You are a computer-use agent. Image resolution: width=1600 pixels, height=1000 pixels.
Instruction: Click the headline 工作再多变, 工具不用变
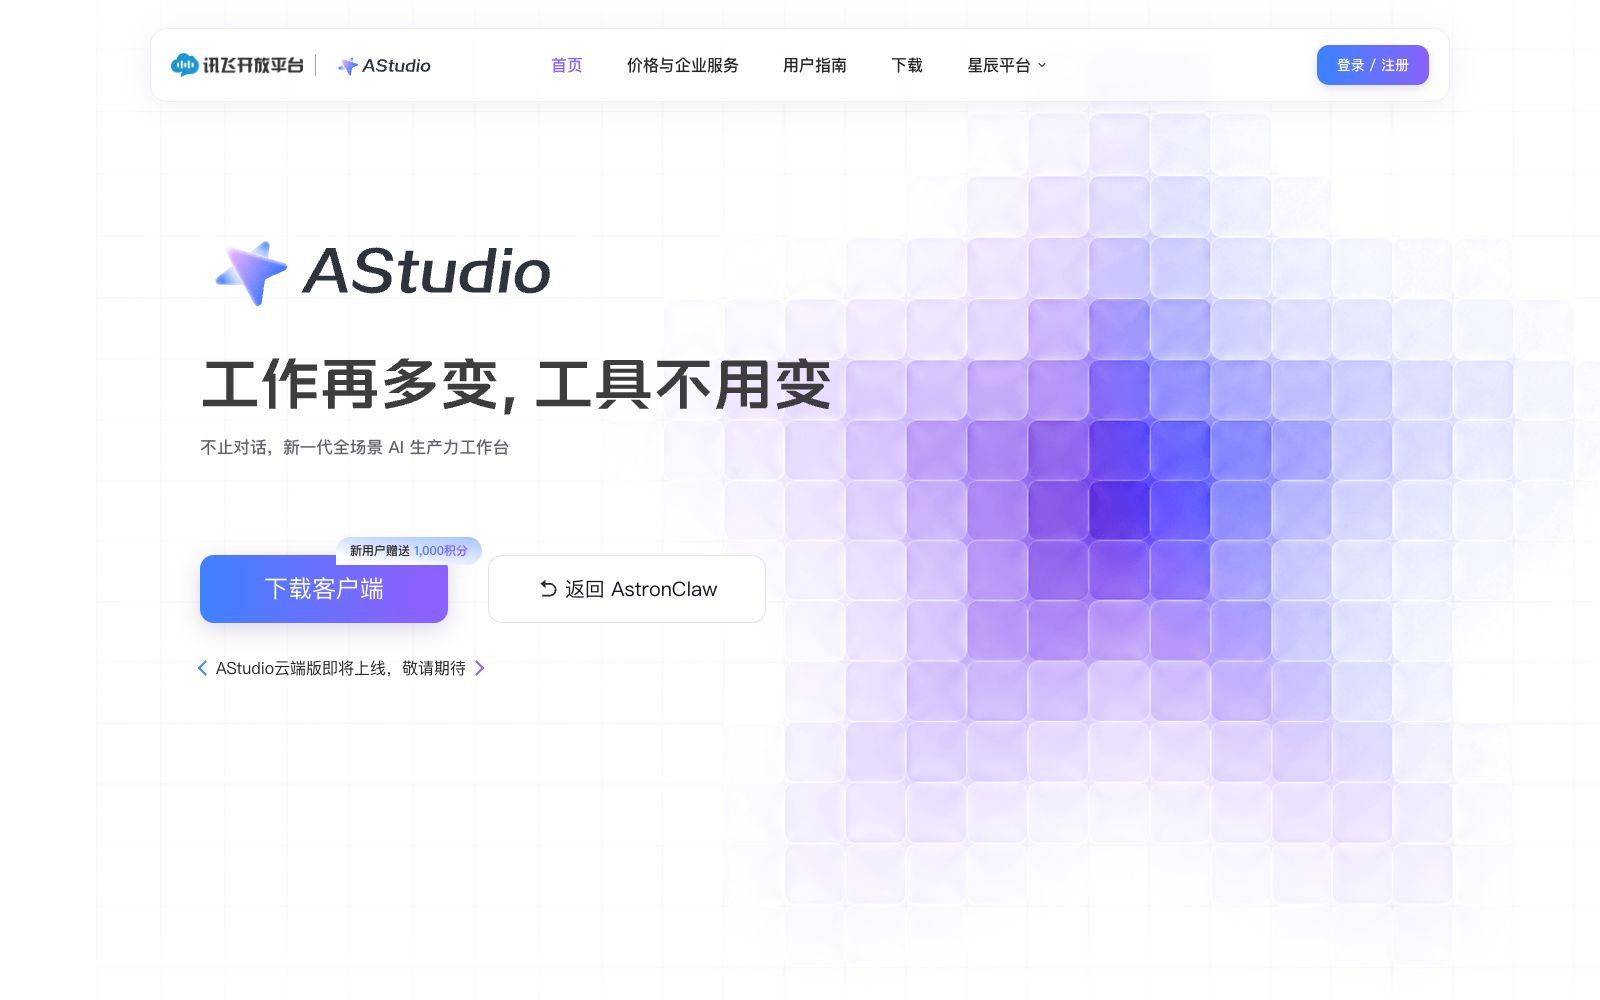click(516, 385)
